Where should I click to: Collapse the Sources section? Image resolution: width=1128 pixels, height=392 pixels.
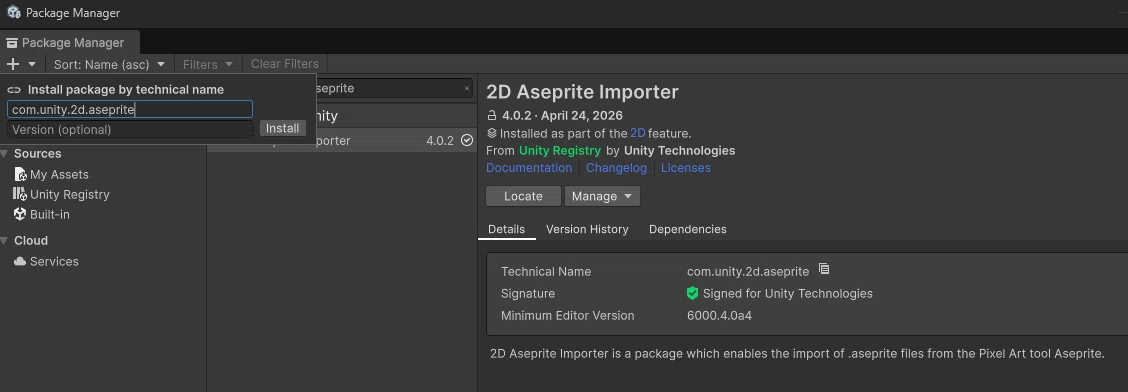pyautogui.click(x=5, y=153)
